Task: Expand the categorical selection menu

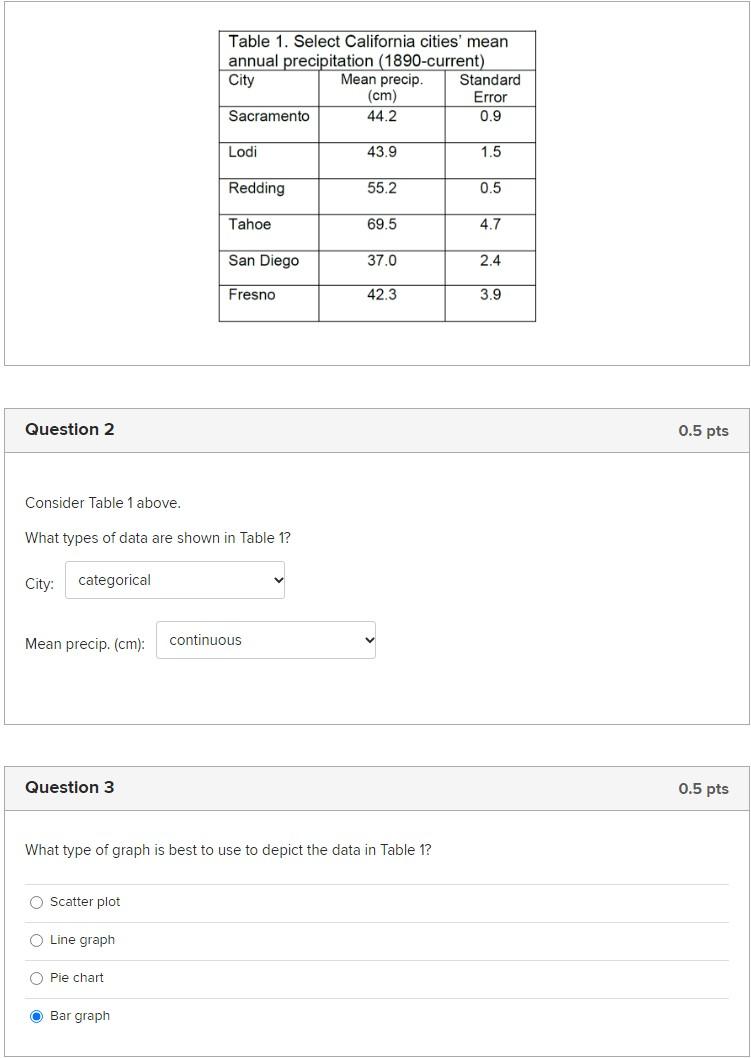Action: click(174, 580)
